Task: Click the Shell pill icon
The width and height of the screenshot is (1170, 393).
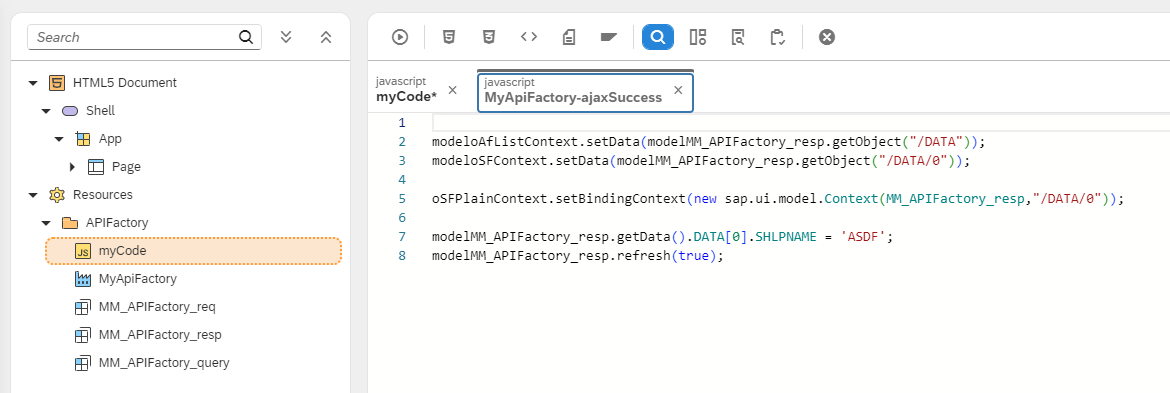Action: [x=69, y=111]
